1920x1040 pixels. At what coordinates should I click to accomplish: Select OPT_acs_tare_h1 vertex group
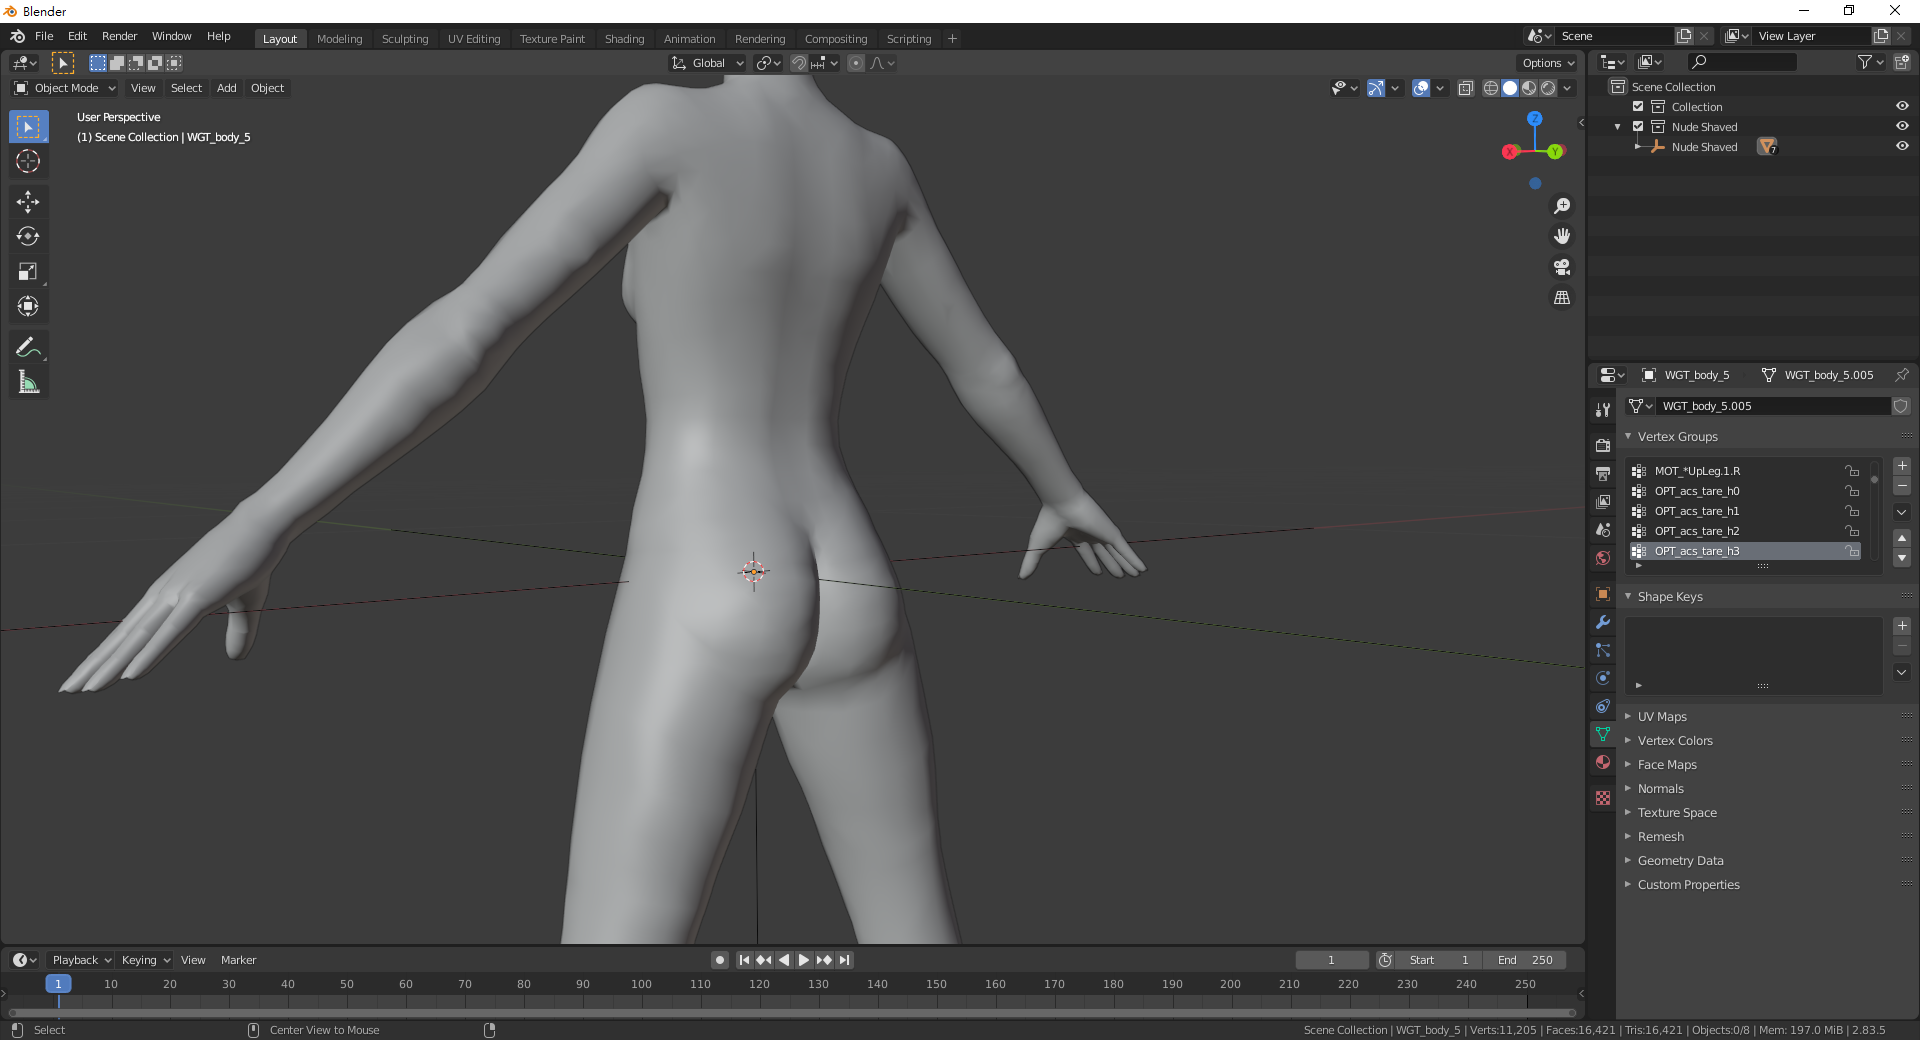pos(1745,511)
